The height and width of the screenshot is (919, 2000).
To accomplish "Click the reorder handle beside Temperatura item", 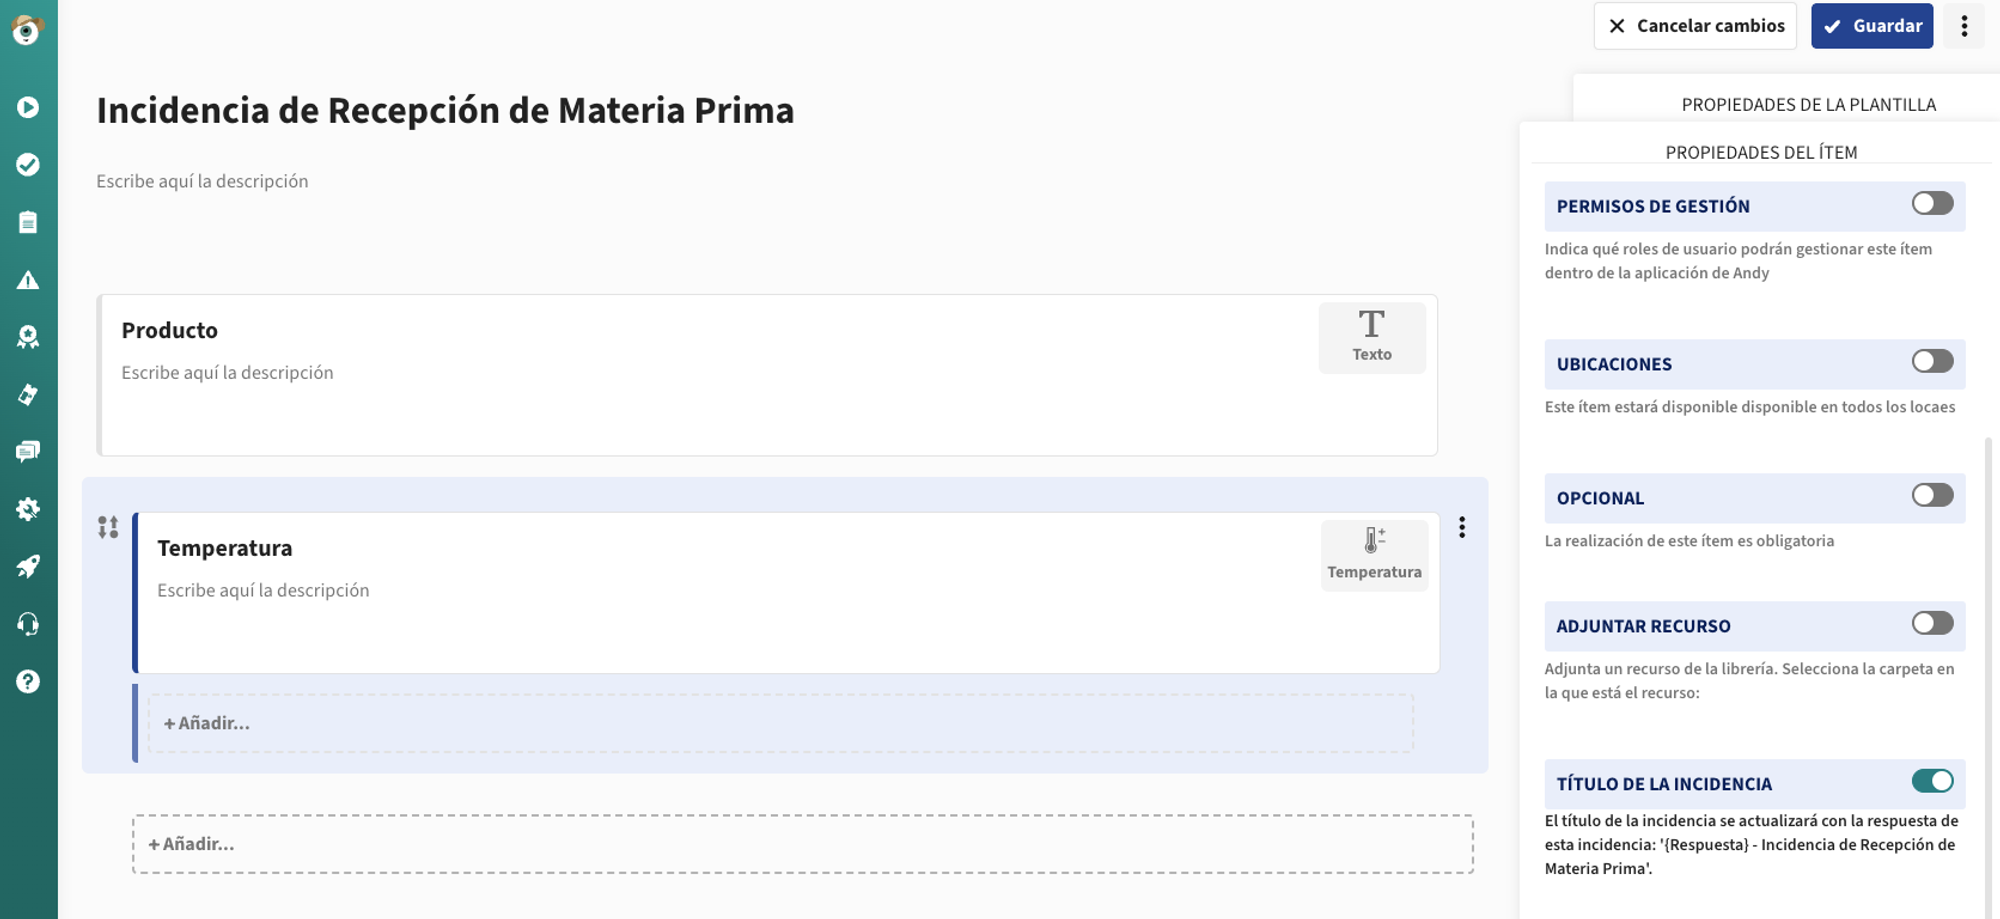I will click(x=108, y=527).
